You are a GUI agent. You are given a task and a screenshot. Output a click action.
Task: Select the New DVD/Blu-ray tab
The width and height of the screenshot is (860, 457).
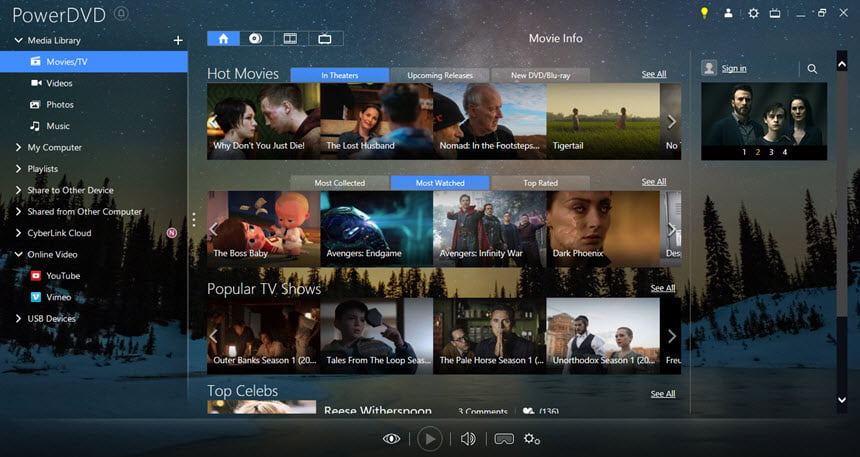540,75
